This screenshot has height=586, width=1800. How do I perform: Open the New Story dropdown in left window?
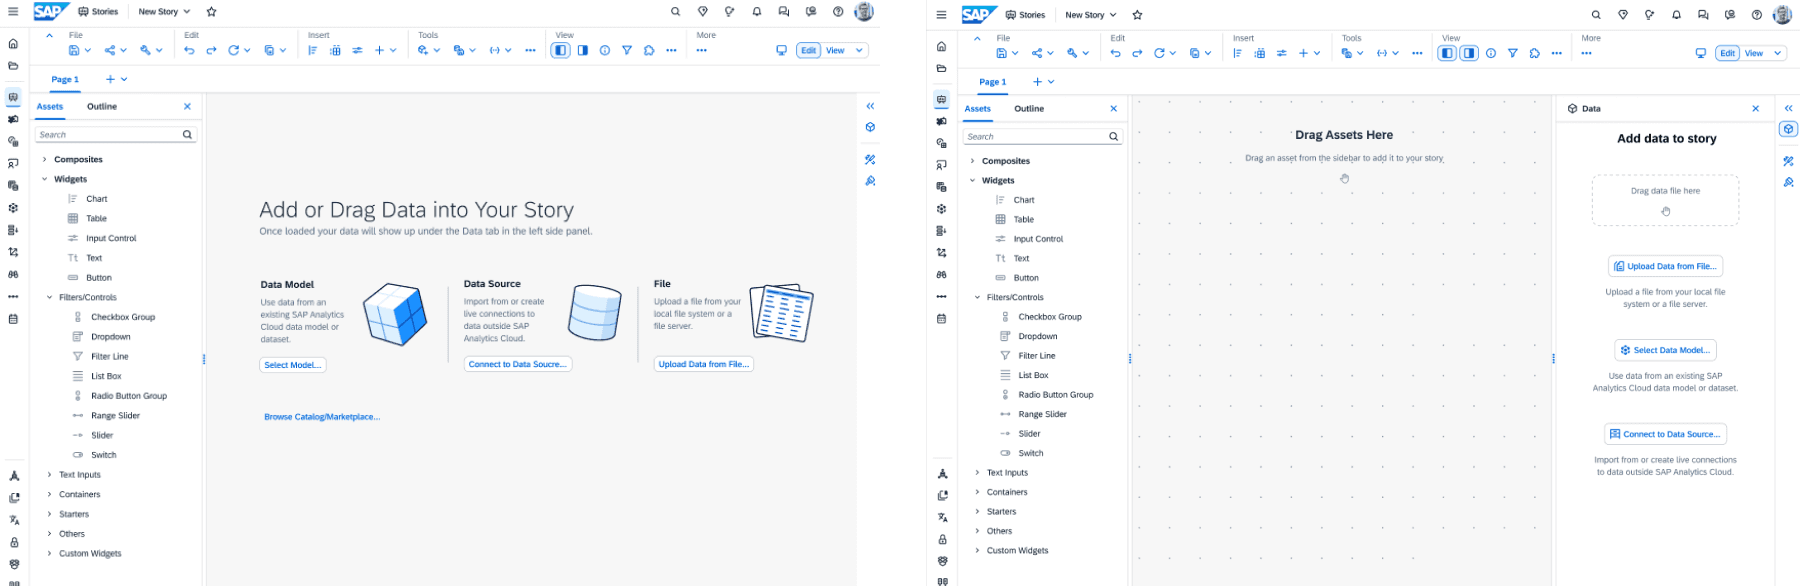(164, 12)
